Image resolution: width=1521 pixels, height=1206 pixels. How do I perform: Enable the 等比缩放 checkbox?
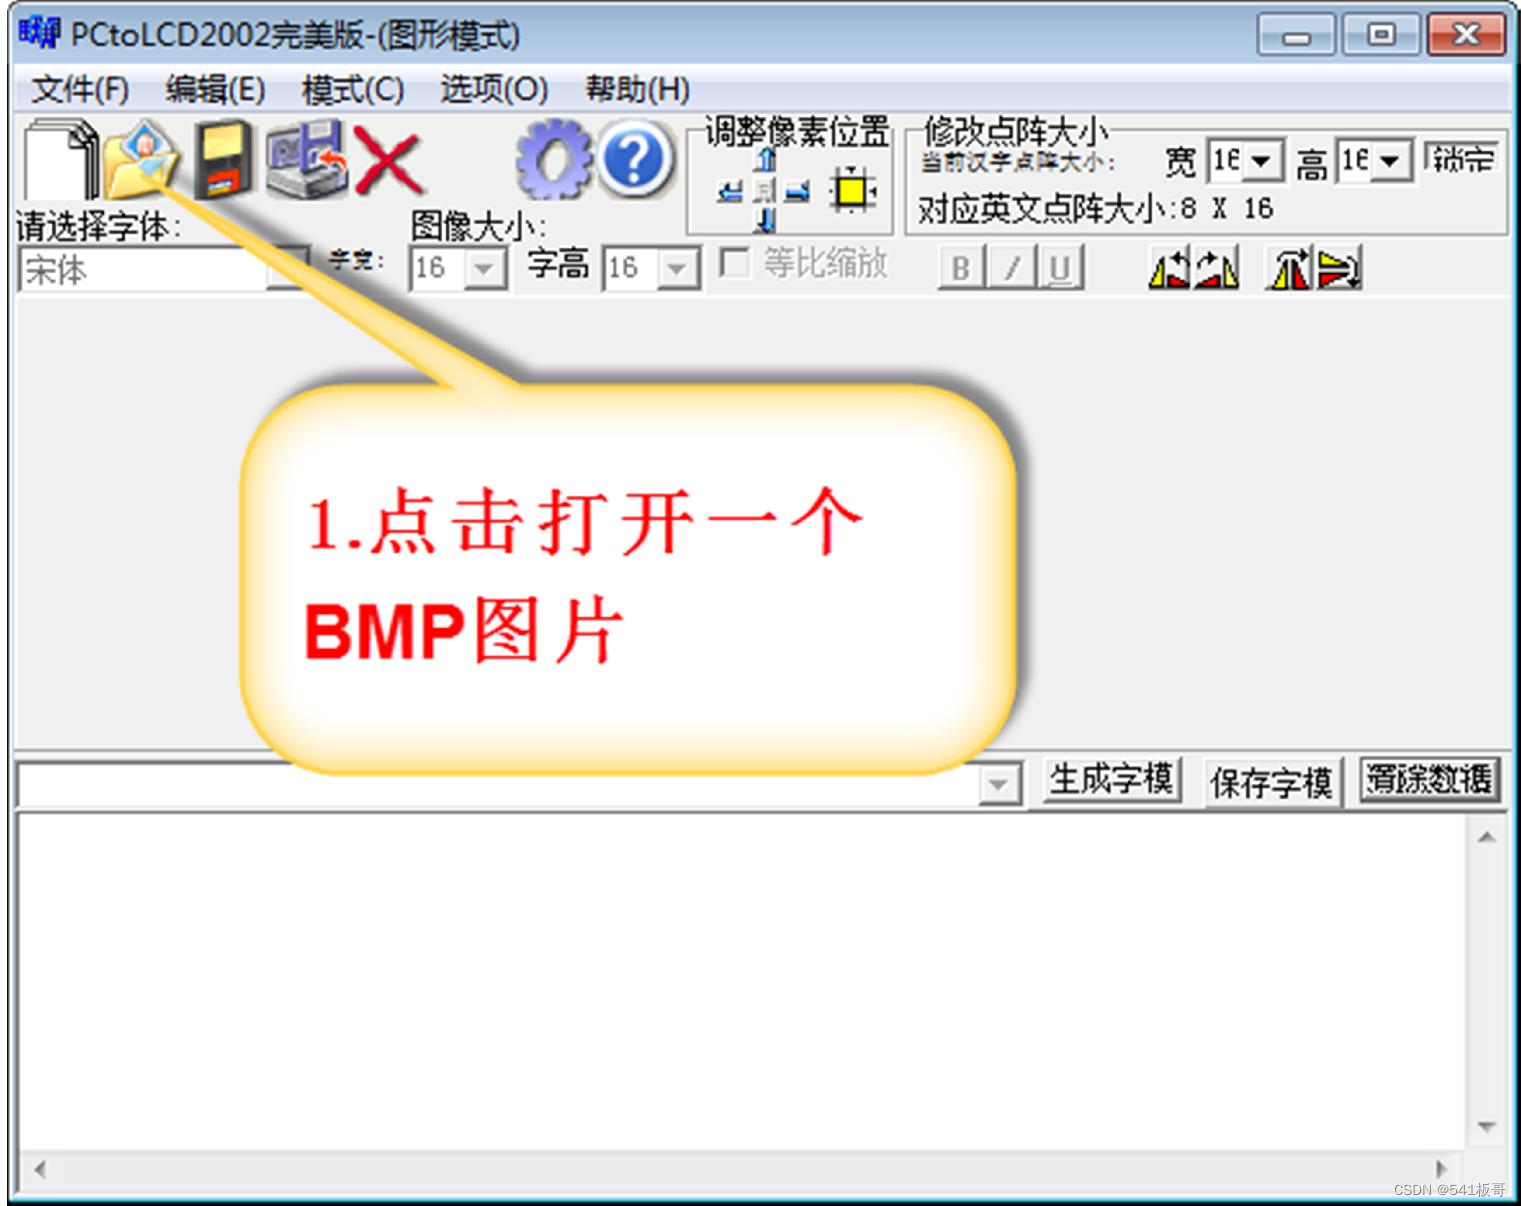pos(735,263)
